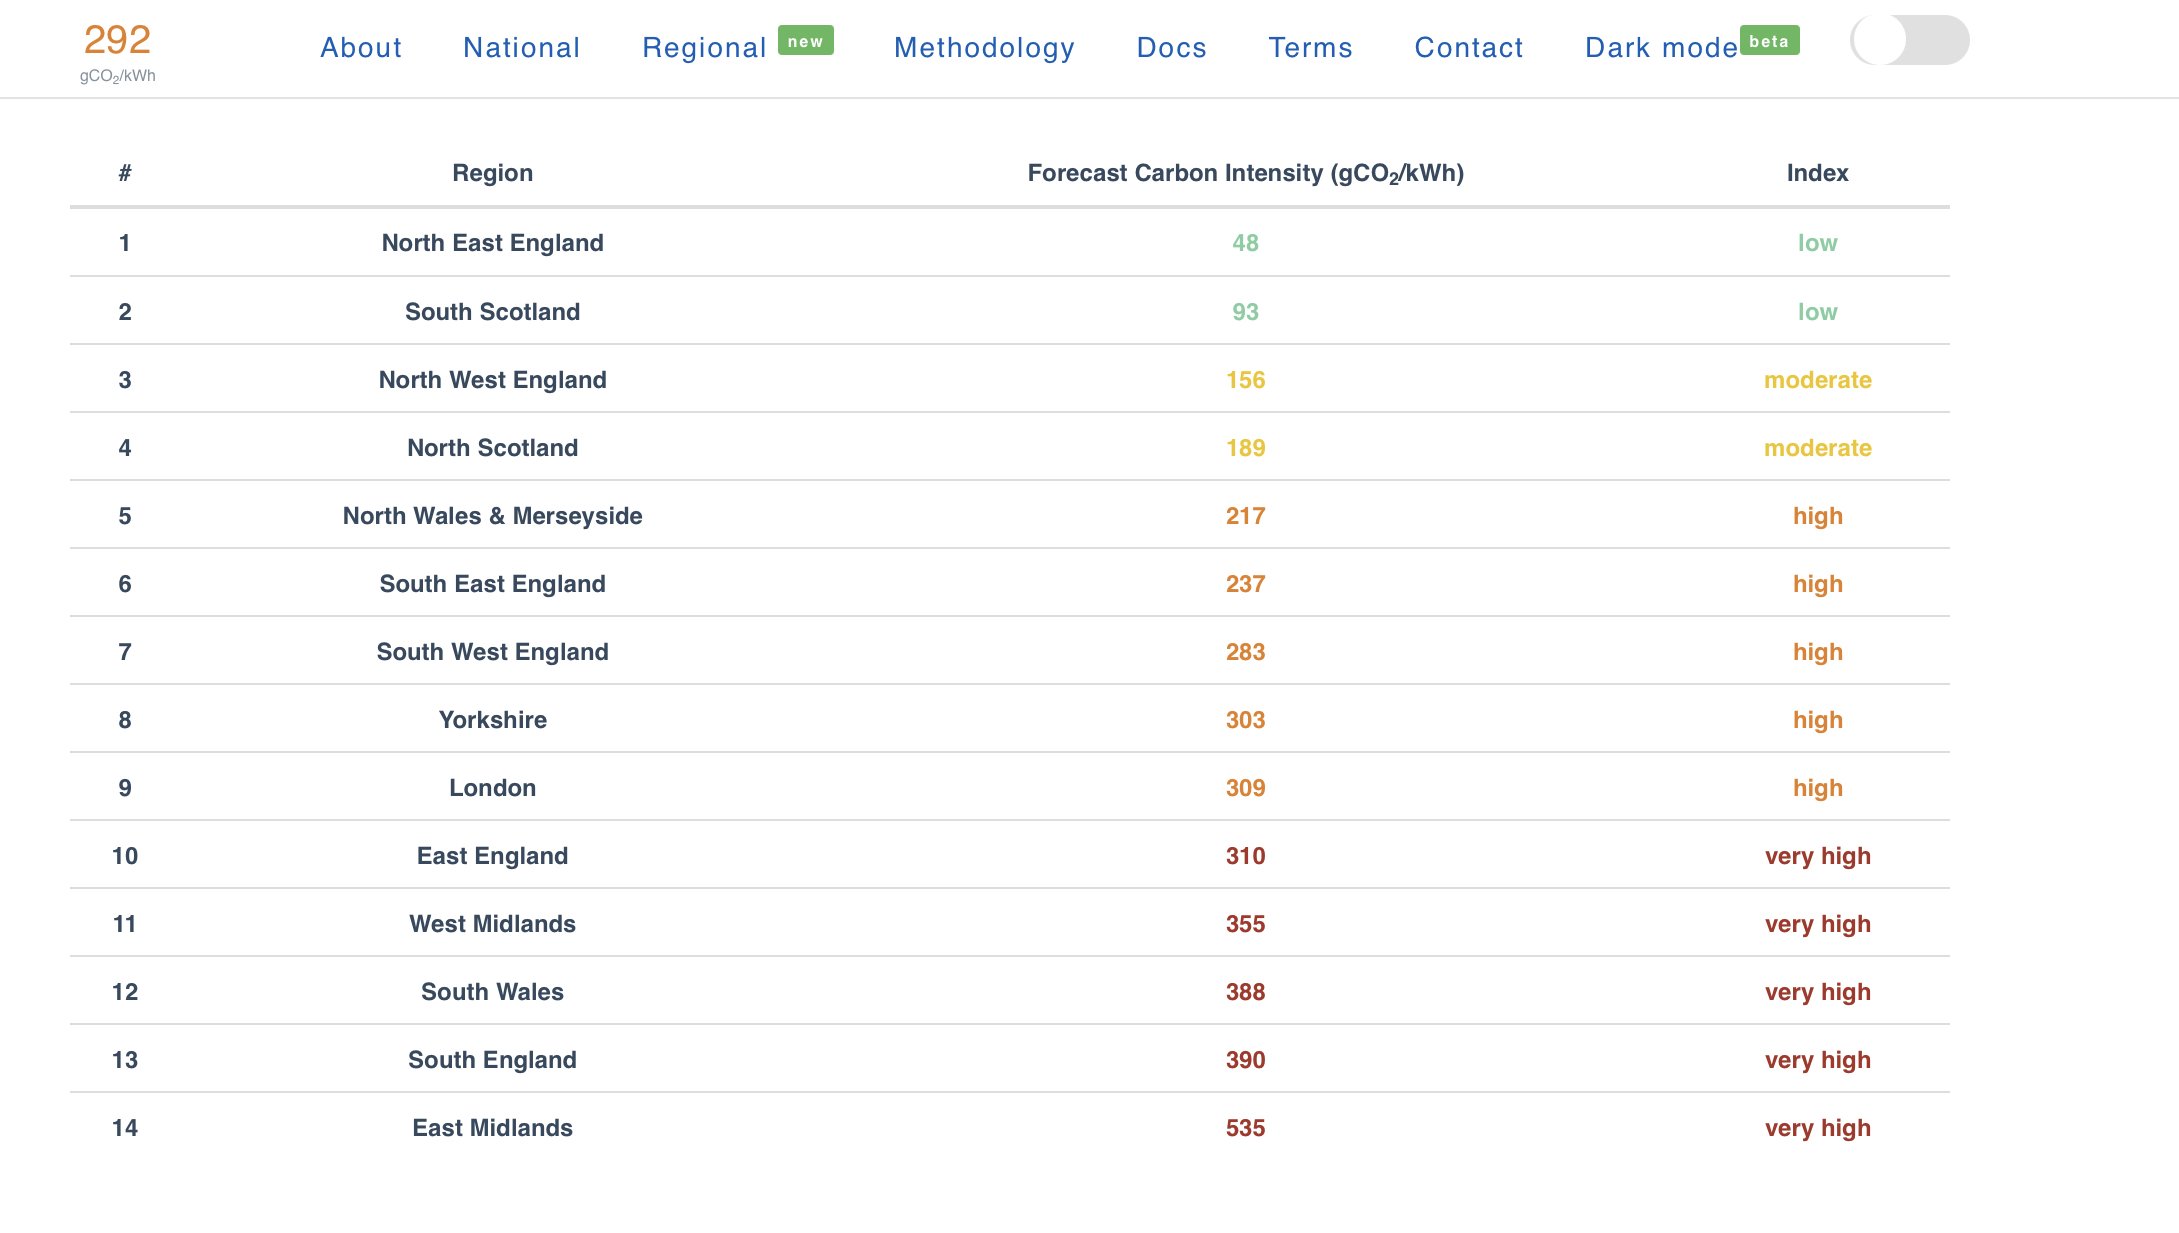
Task: Open the Contact page
Action: (x=1469, y=47)
